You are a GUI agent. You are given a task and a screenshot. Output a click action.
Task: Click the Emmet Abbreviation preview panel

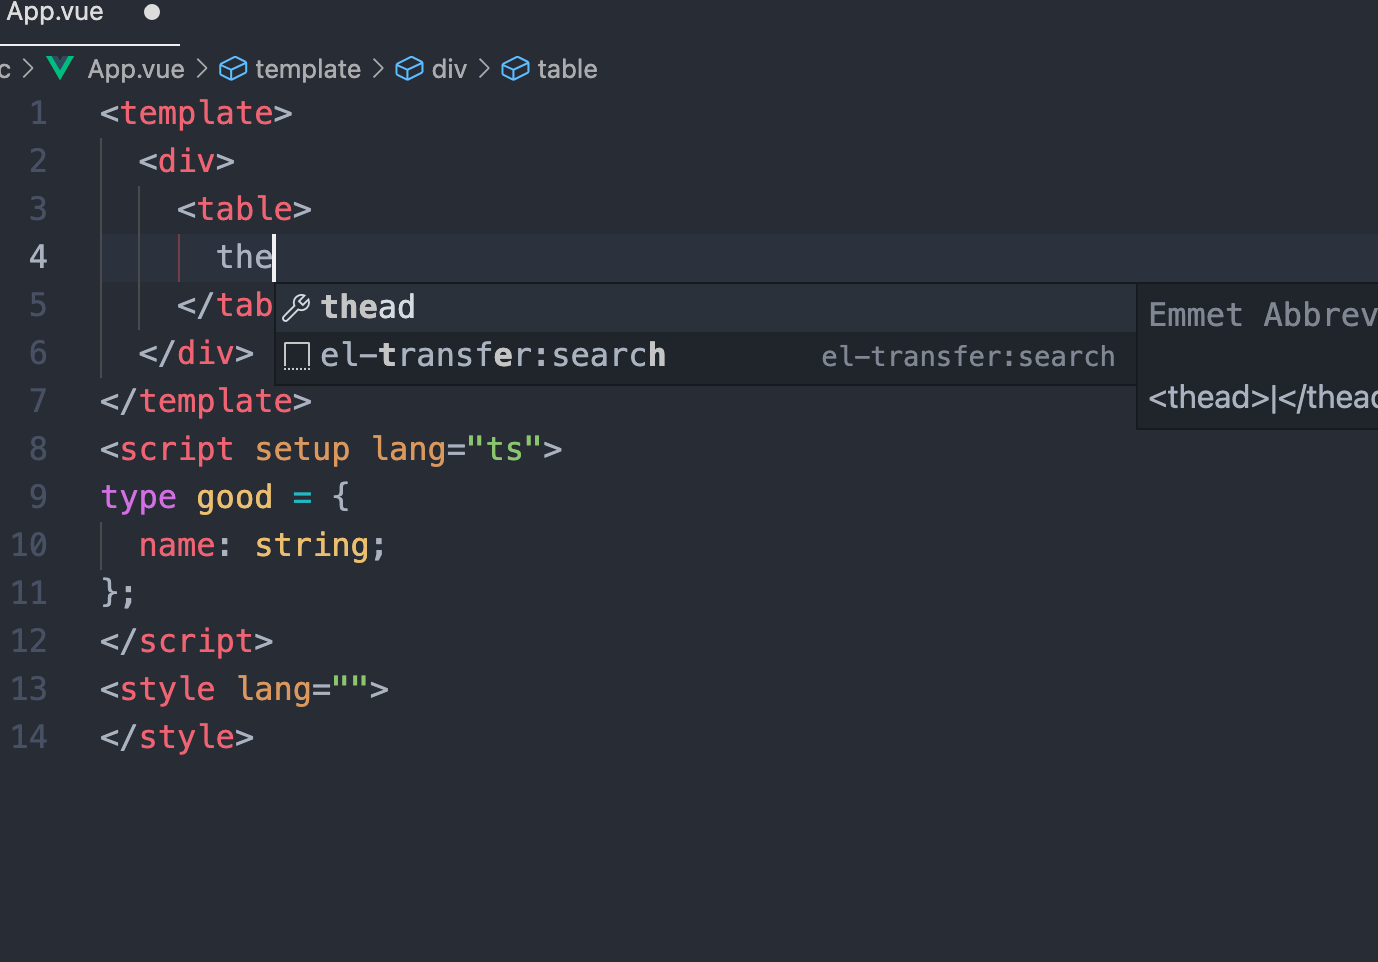coord(1260,355)
